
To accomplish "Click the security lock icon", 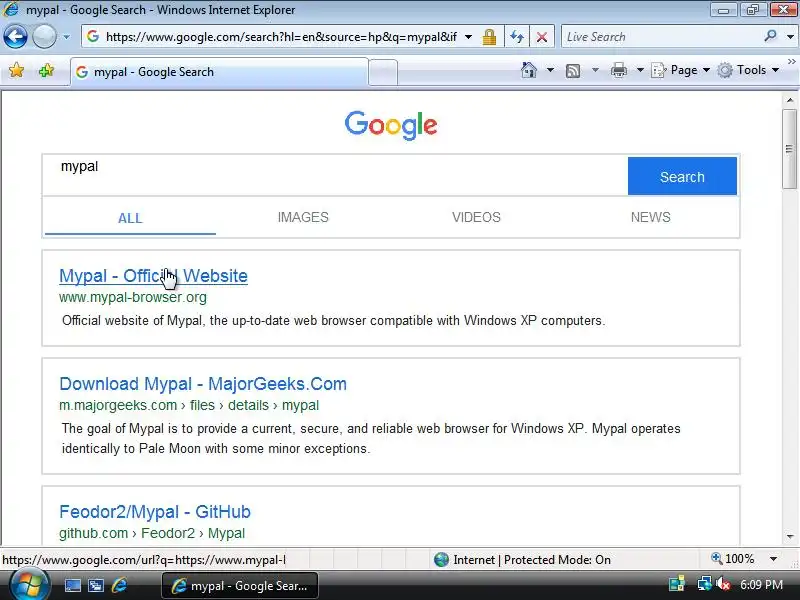I will click(489, 37).
